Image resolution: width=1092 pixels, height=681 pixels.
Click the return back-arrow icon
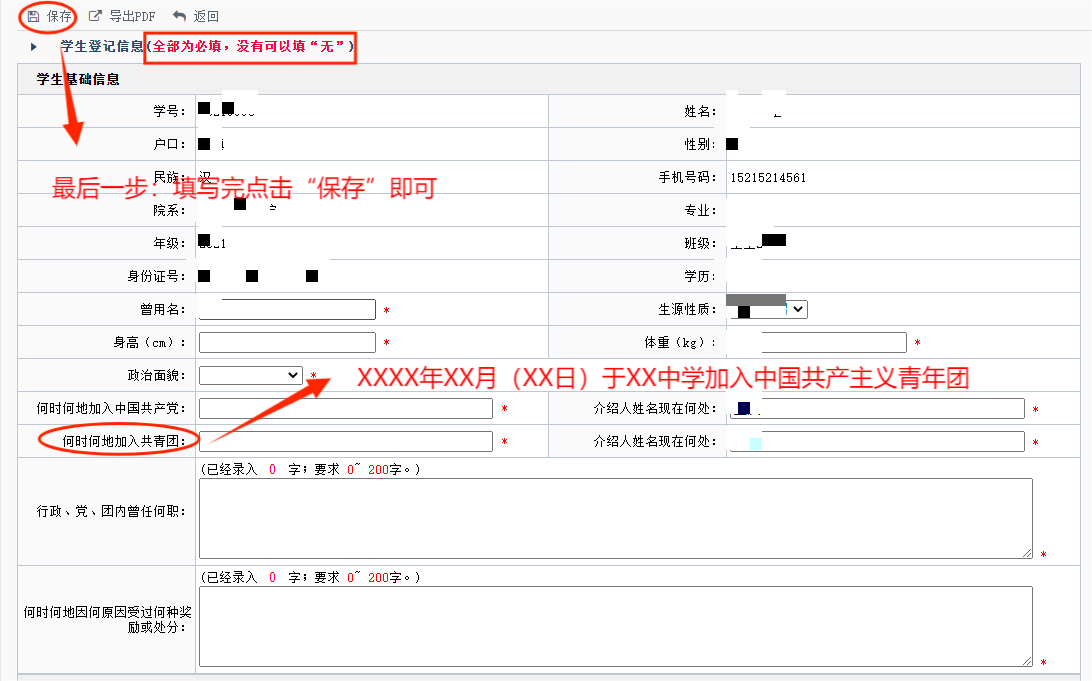pos(179,16)
